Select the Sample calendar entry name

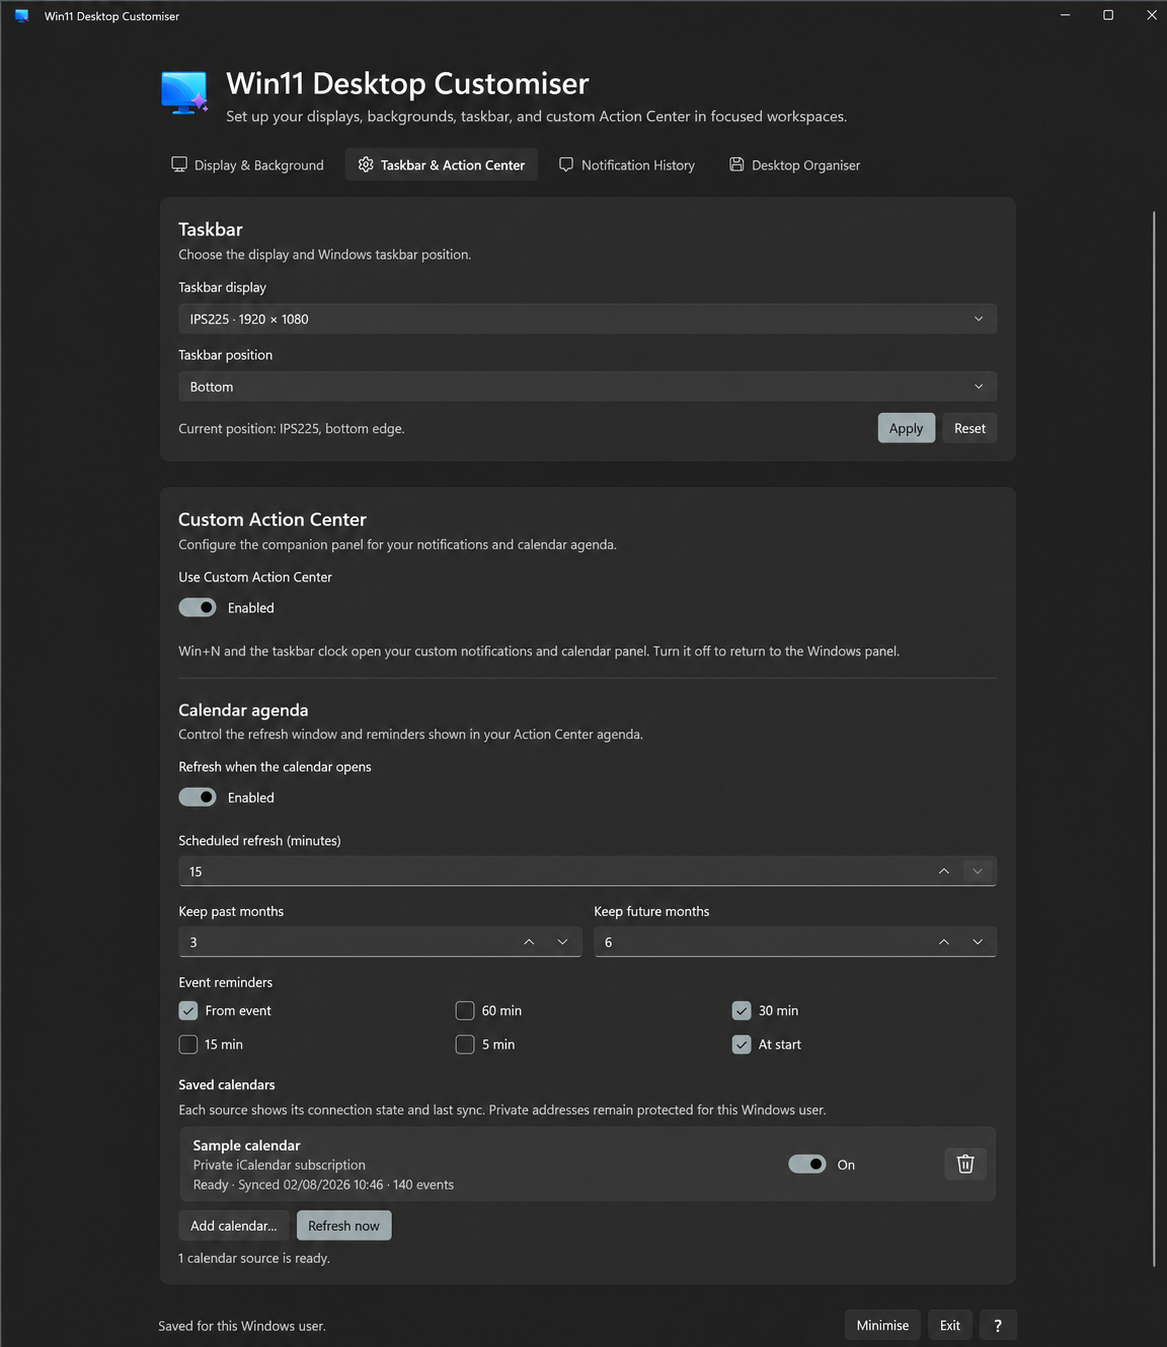tap(247, 1145)
